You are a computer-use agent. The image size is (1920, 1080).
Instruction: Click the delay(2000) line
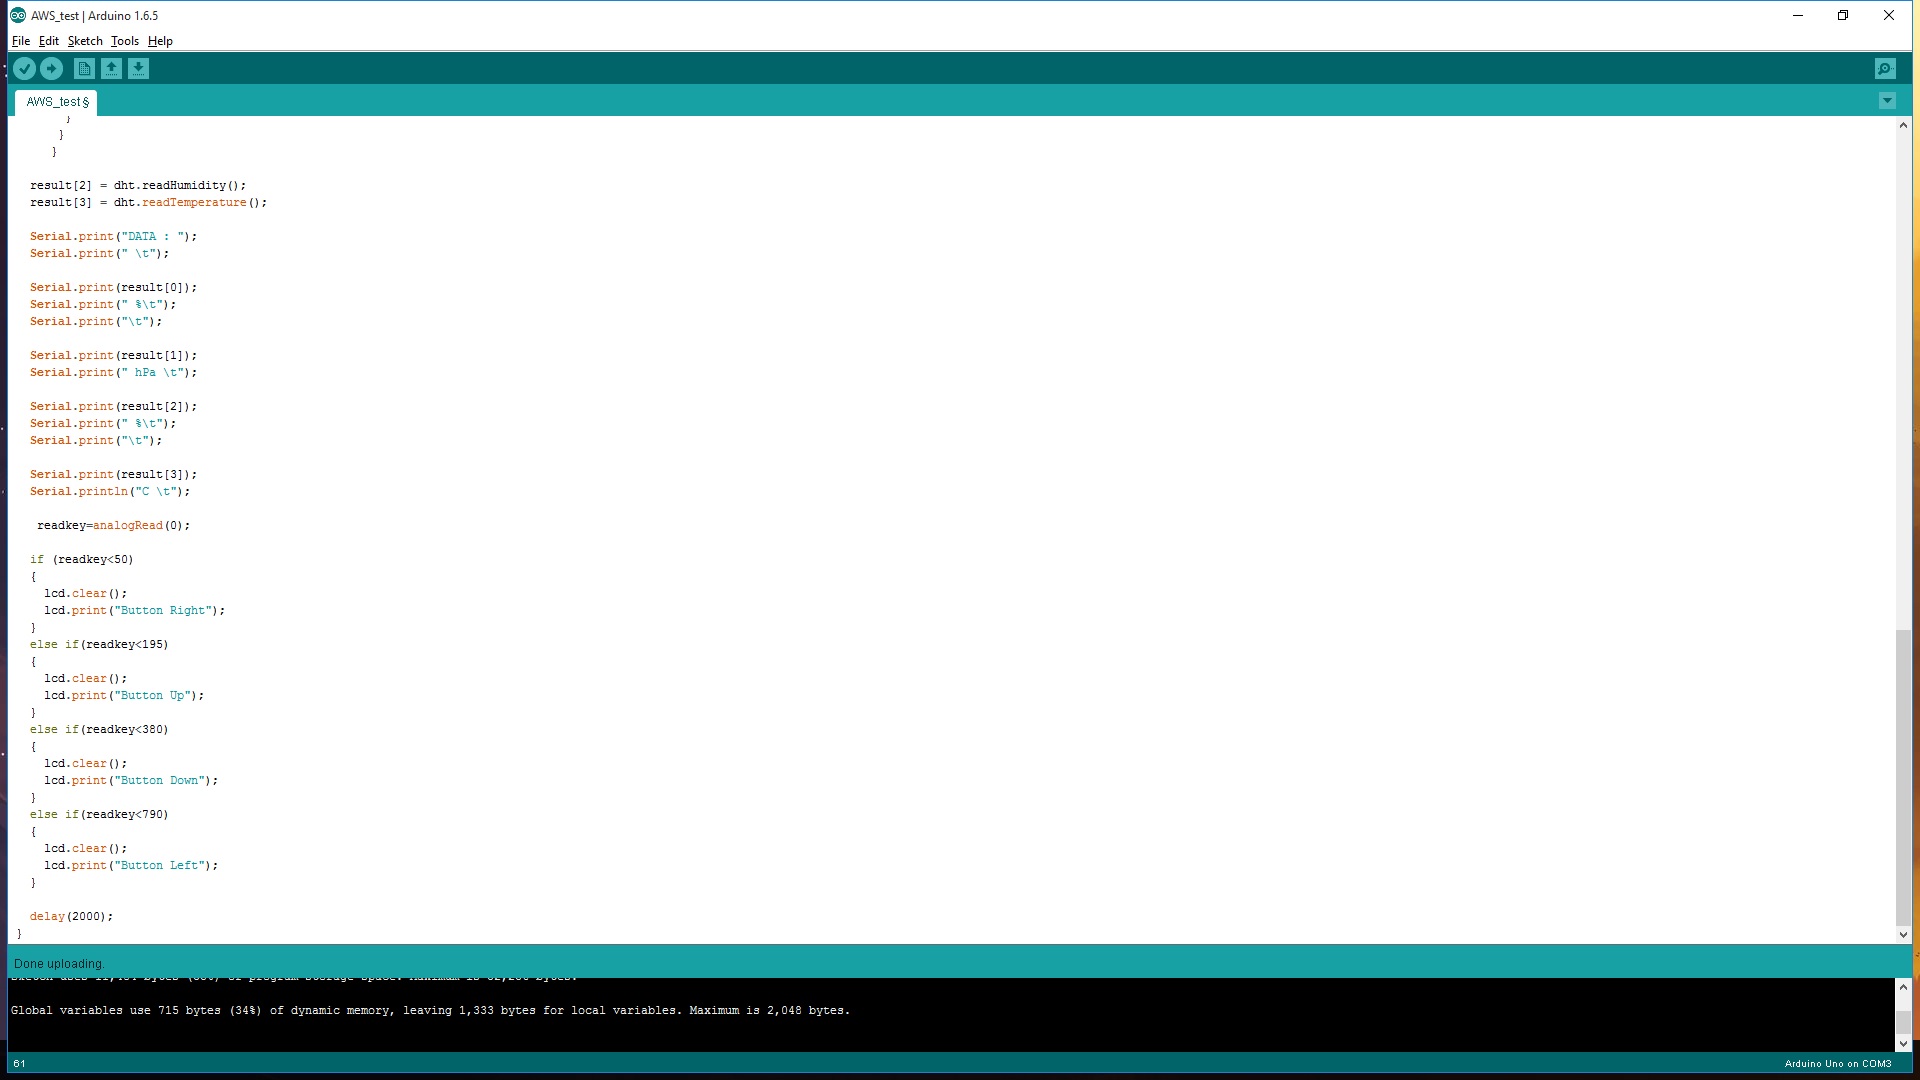71,917
